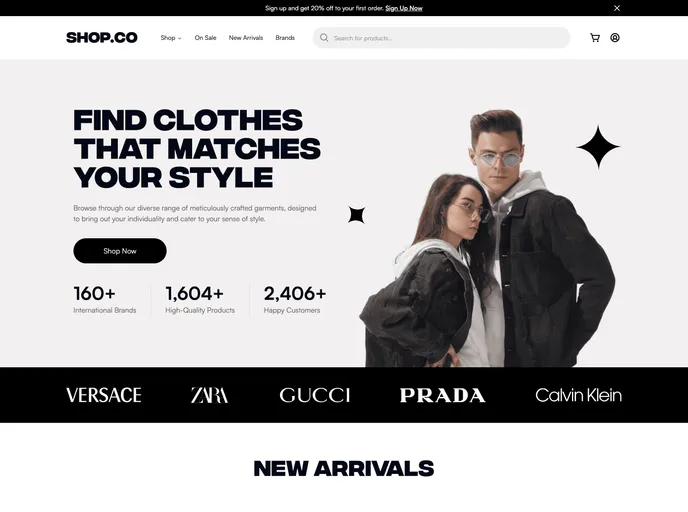
Task: Dismiss the promo banner with the X
Action: click(x=617, y=8)
